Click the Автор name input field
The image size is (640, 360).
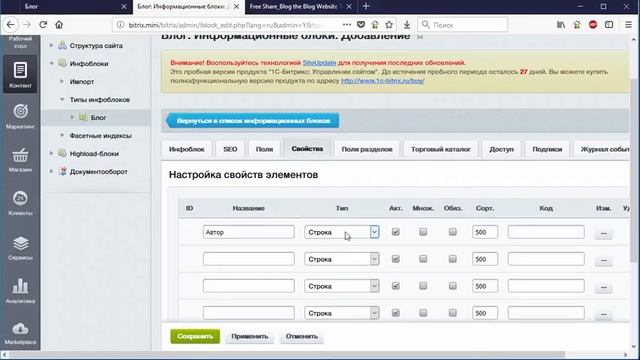249,232
